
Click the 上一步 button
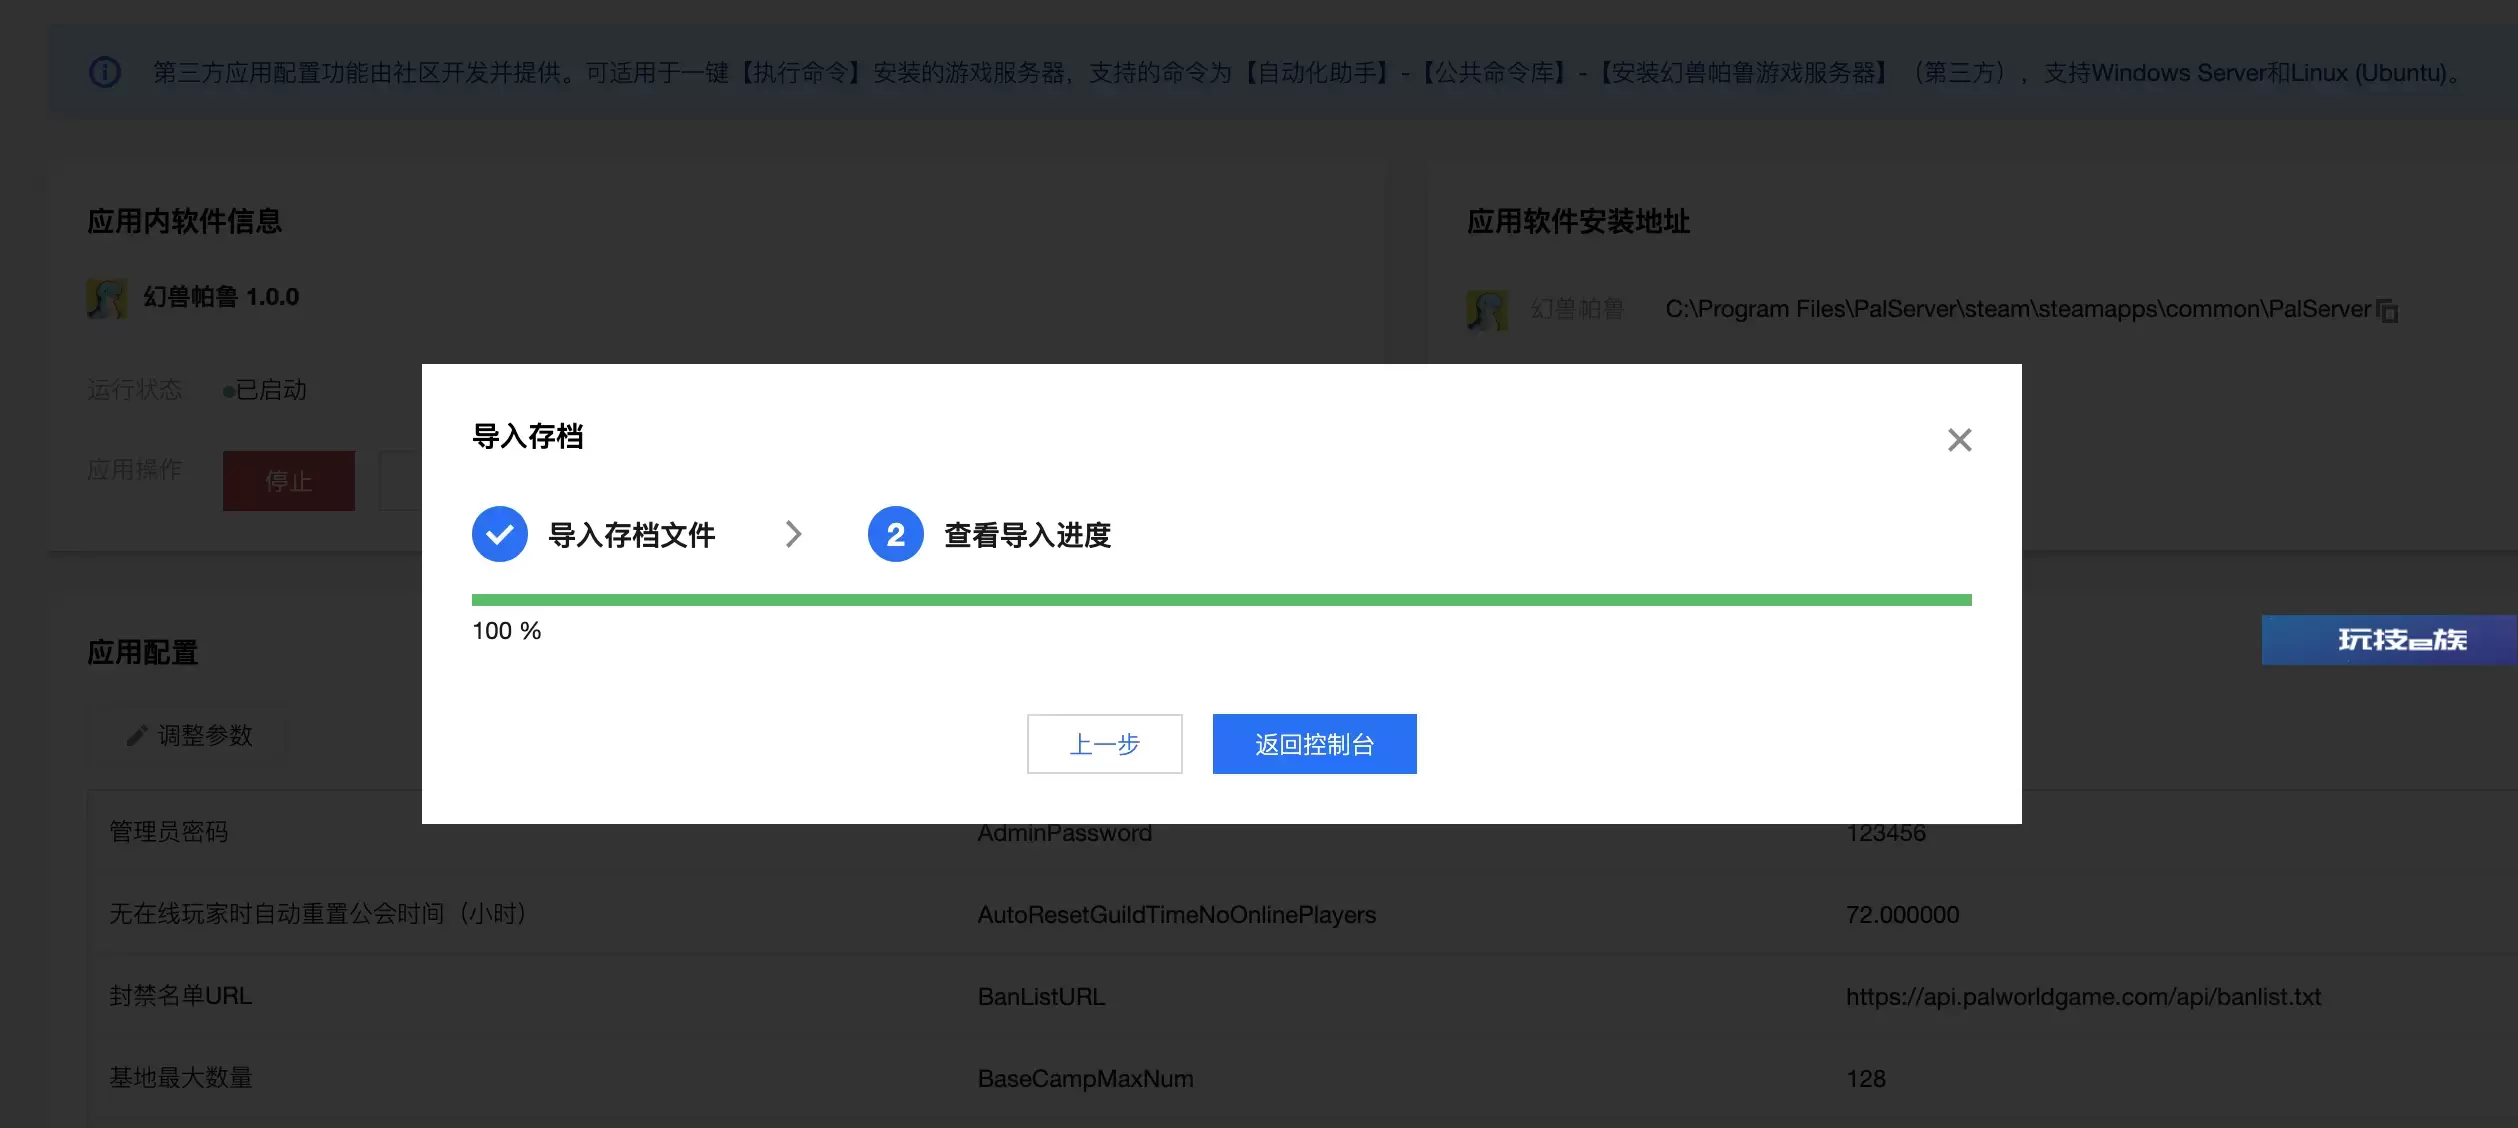click(1104, 744)
